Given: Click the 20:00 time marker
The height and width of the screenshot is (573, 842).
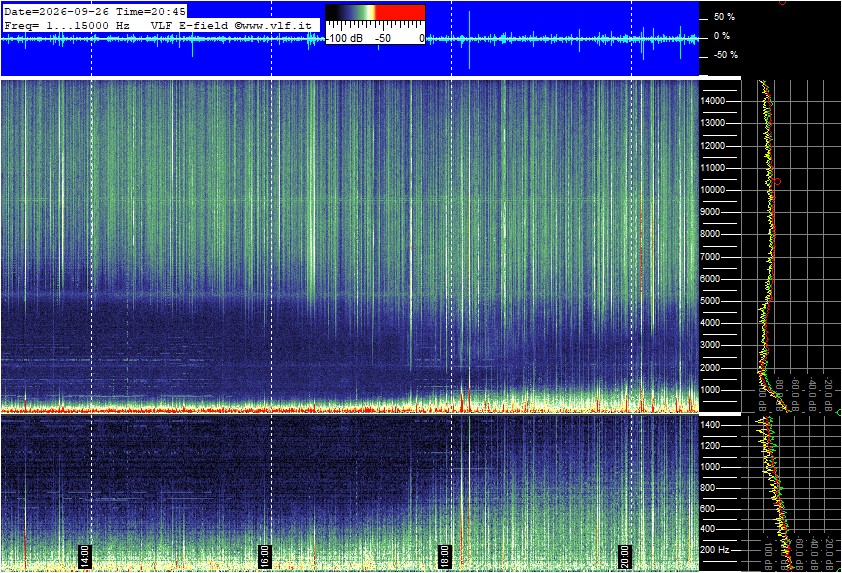Looking at the screenshot, I should [x=625, y=556].
